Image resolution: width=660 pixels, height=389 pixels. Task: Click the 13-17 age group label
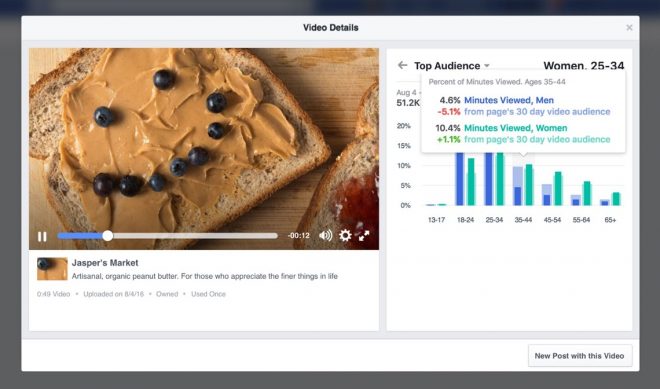436,220
